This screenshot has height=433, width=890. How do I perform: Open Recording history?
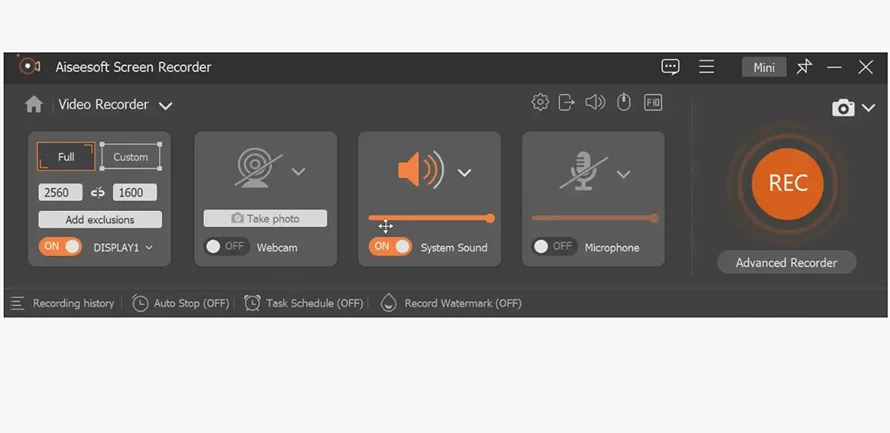(x=73, y=304)
